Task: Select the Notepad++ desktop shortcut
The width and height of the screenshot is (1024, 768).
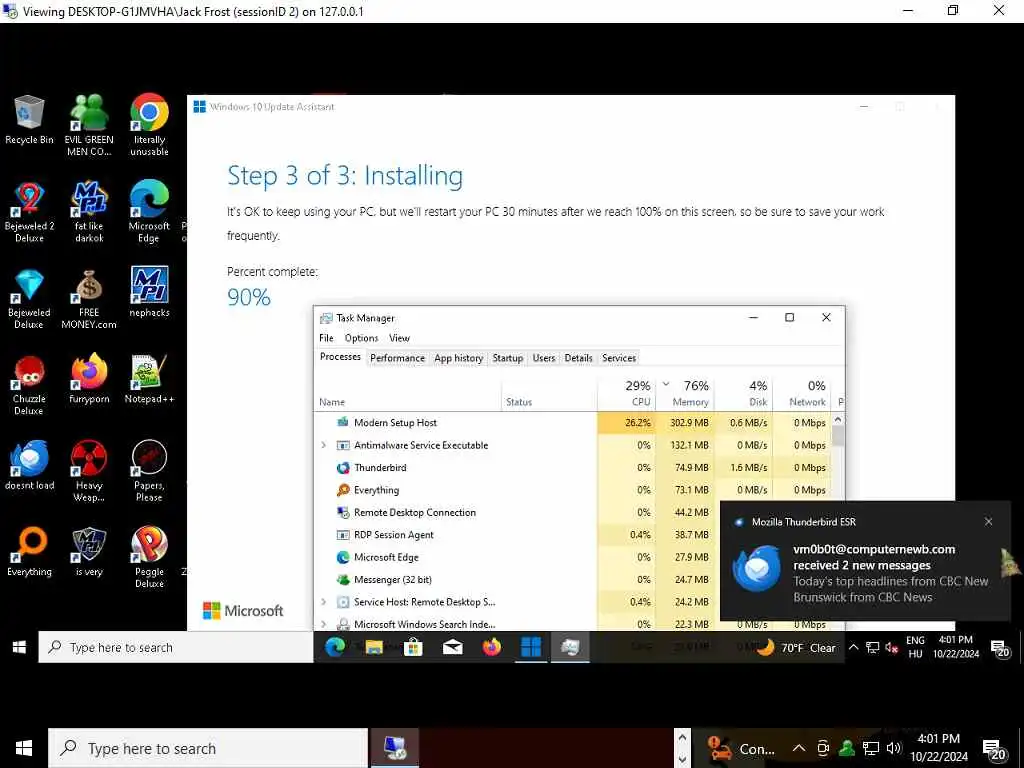Action: click(149, 378)
